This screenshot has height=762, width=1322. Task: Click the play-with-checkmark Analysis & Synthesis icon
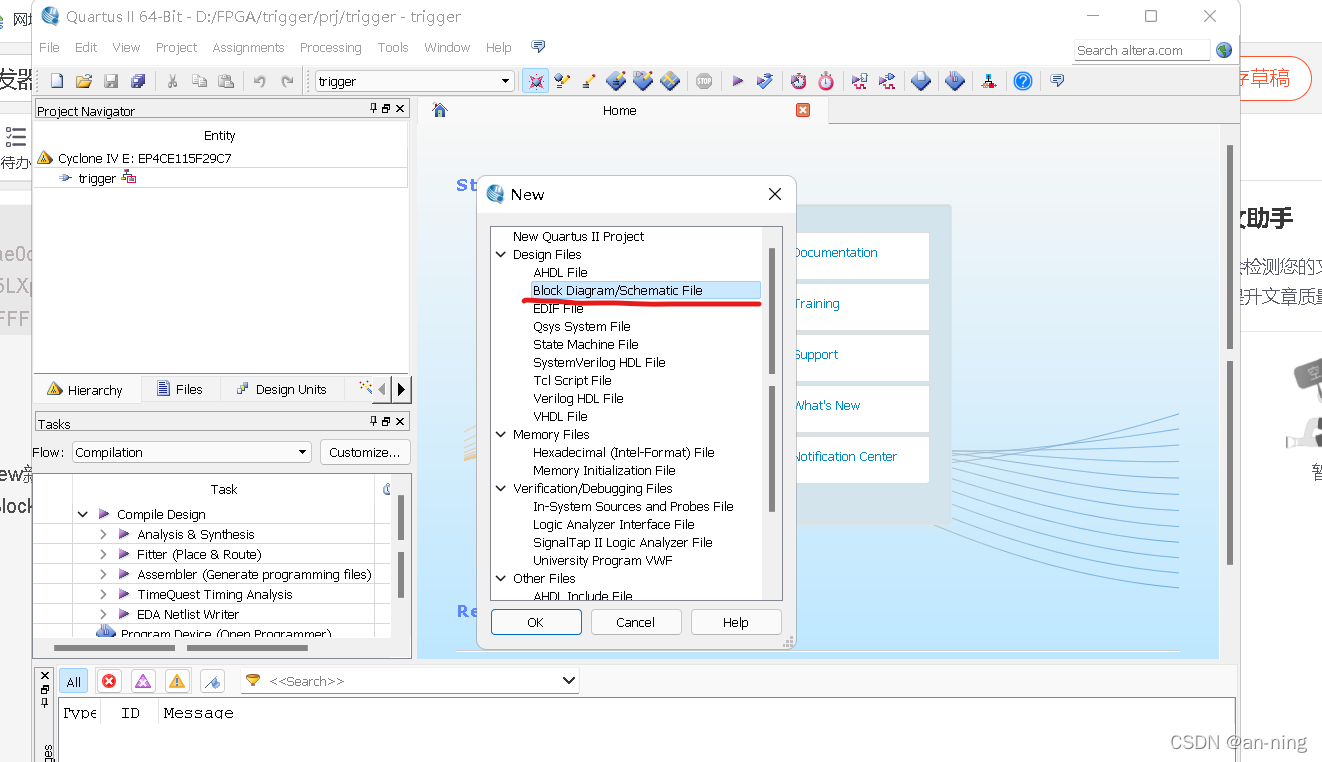[x=765, y=81]
